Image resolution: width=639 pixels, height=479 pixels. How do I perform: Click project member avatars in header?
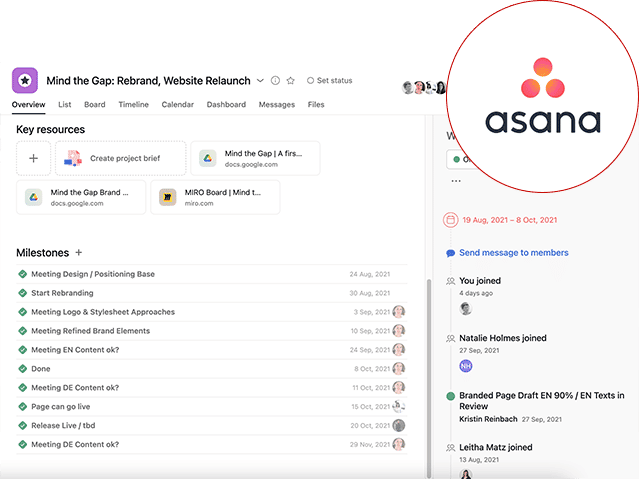coord(424,87)
